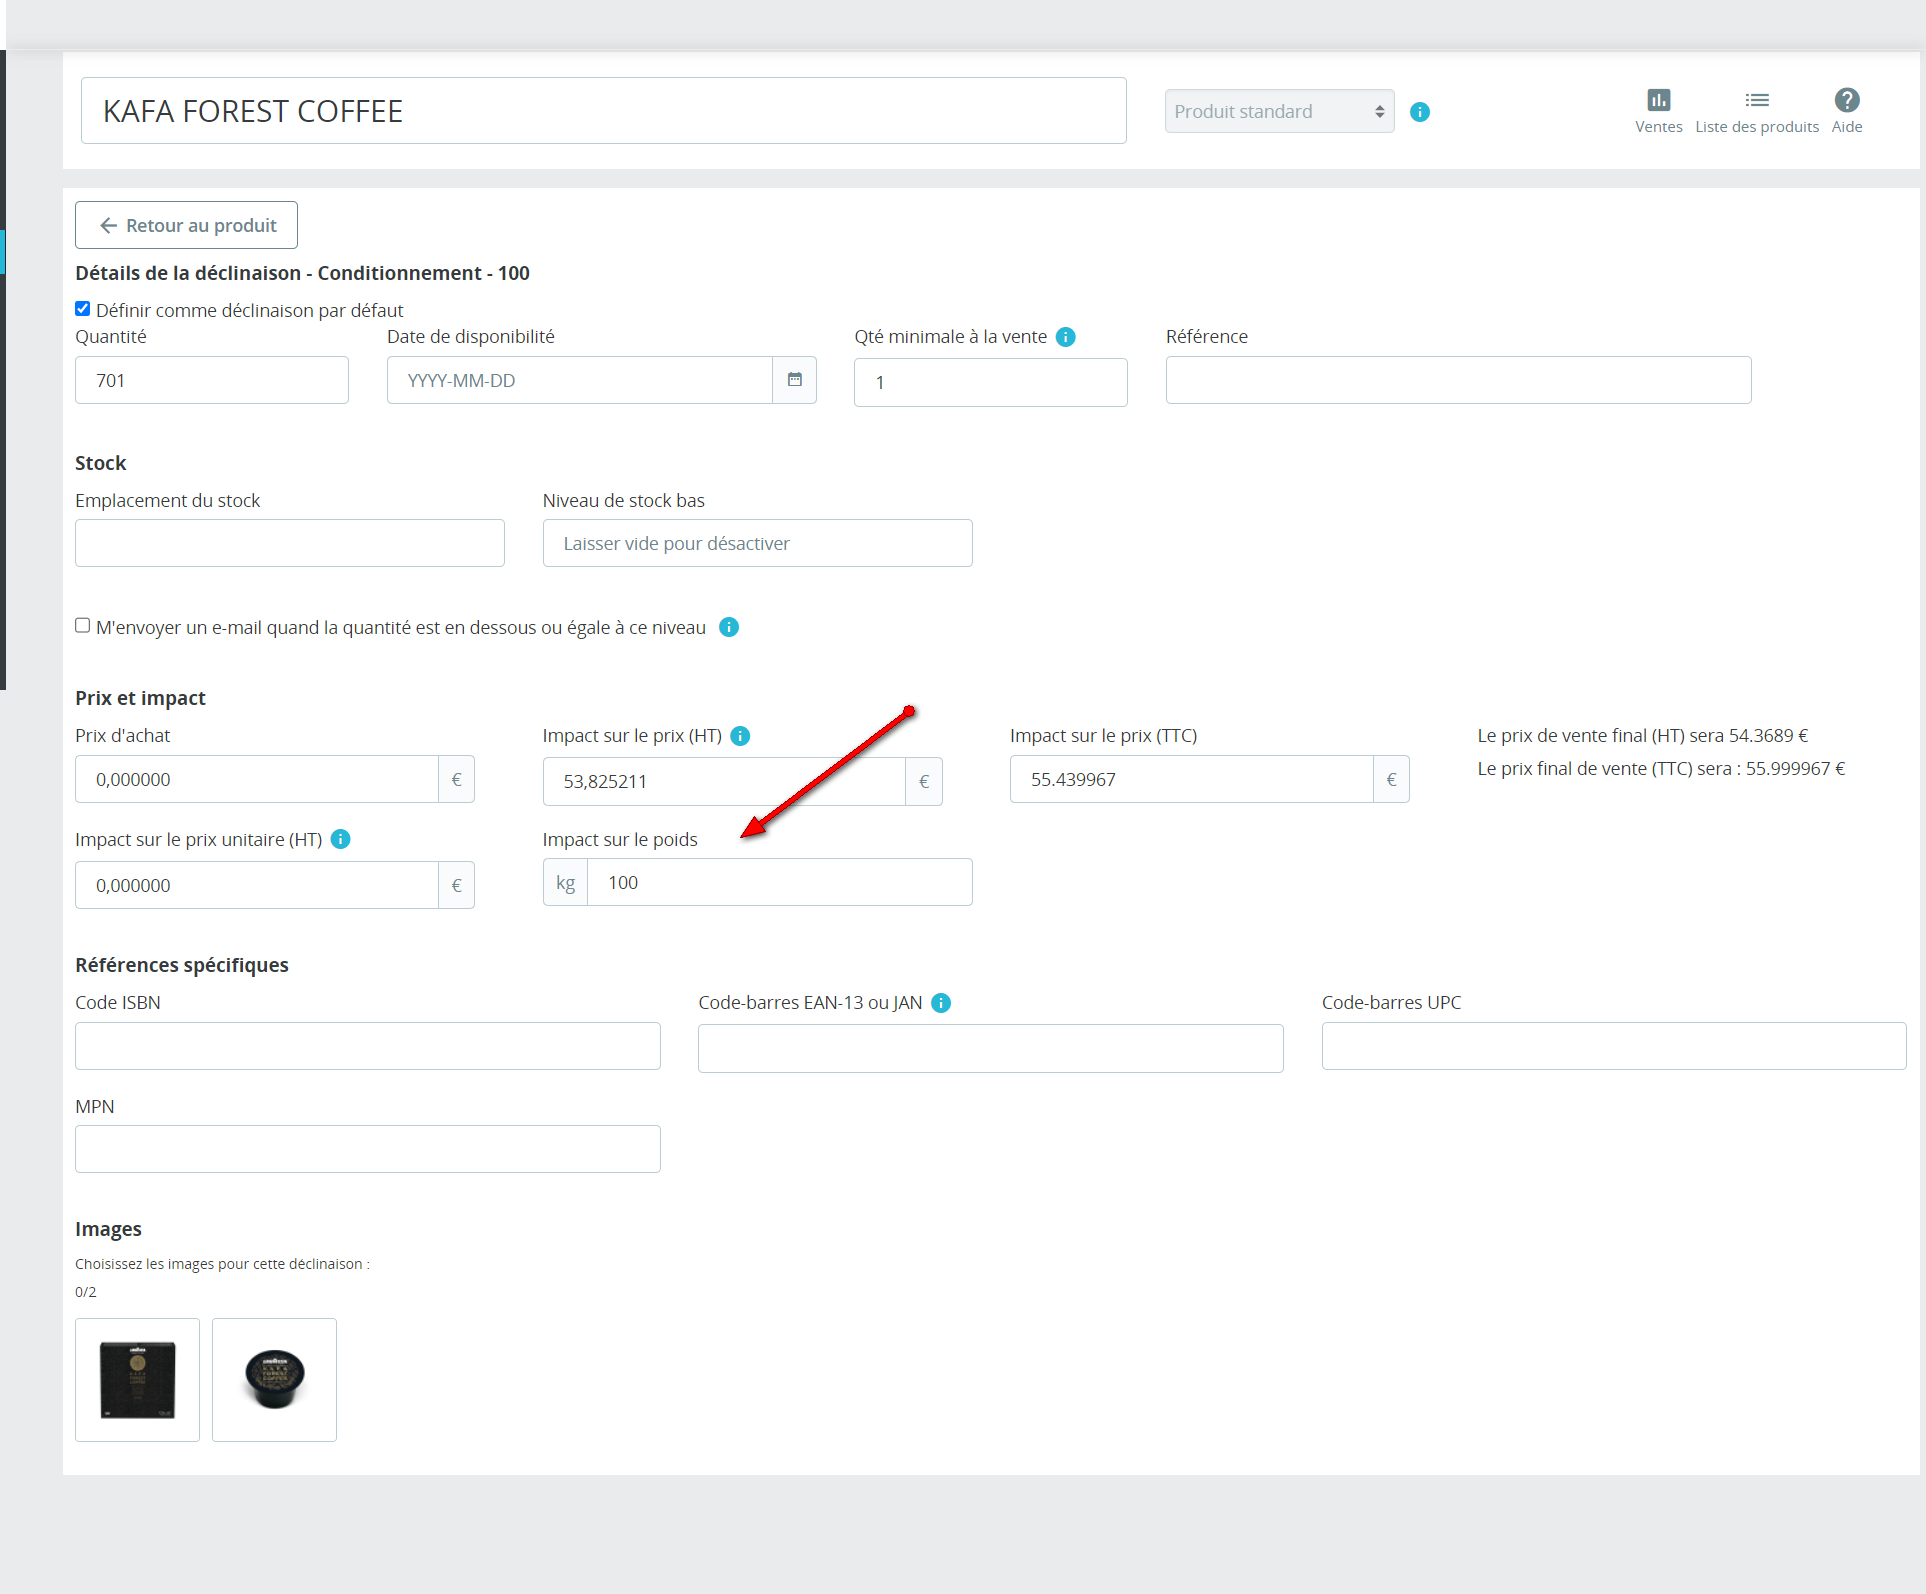Viewport: 1926px width, 1594px height.
Task: Click info icon for Impact sur le prix unitaire
Action: tap(340, 839)
